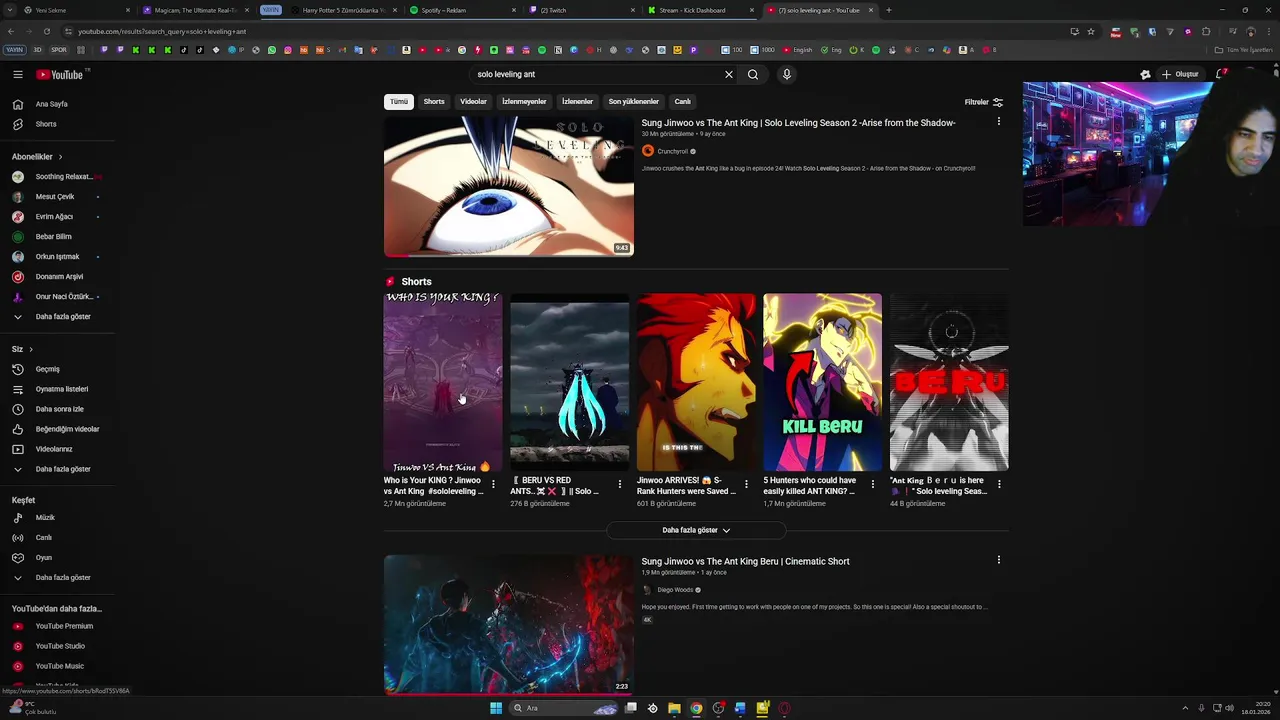
Task: Open options for 'Who is Your KING' short
Action: click(493, 484)
